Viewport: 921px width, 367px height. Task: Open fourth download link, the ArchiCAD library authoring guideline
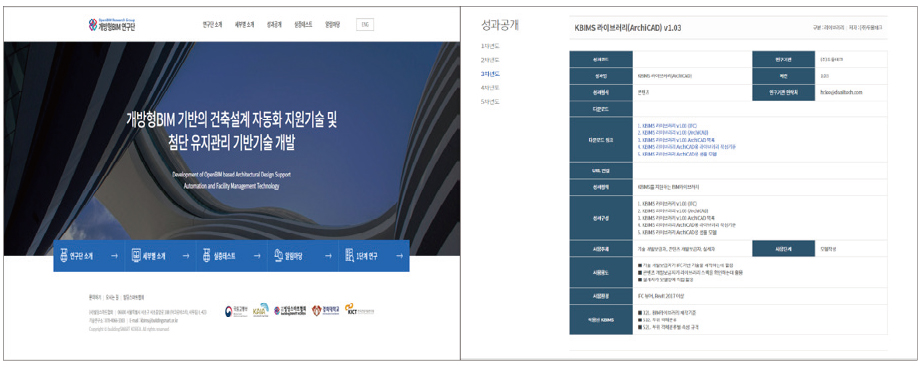[x=687, y=147]
